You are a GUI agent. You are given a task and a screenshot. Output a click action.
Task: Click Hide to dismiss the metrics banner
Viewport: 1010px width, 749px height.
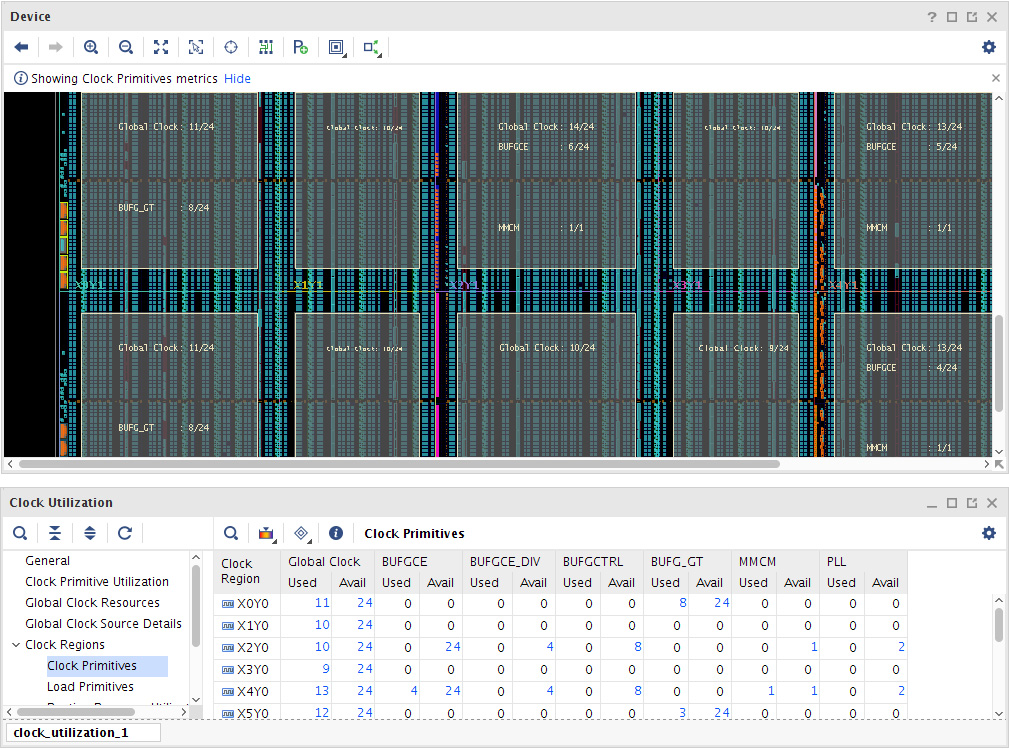tap(237, 78)
